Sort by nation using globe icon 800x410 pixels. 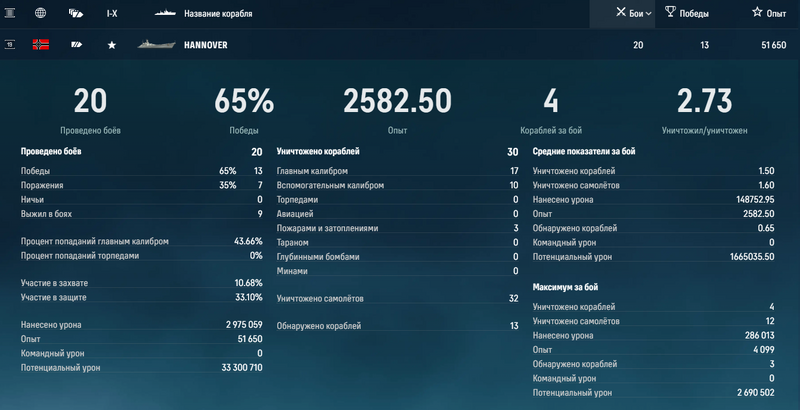point(41,14)
